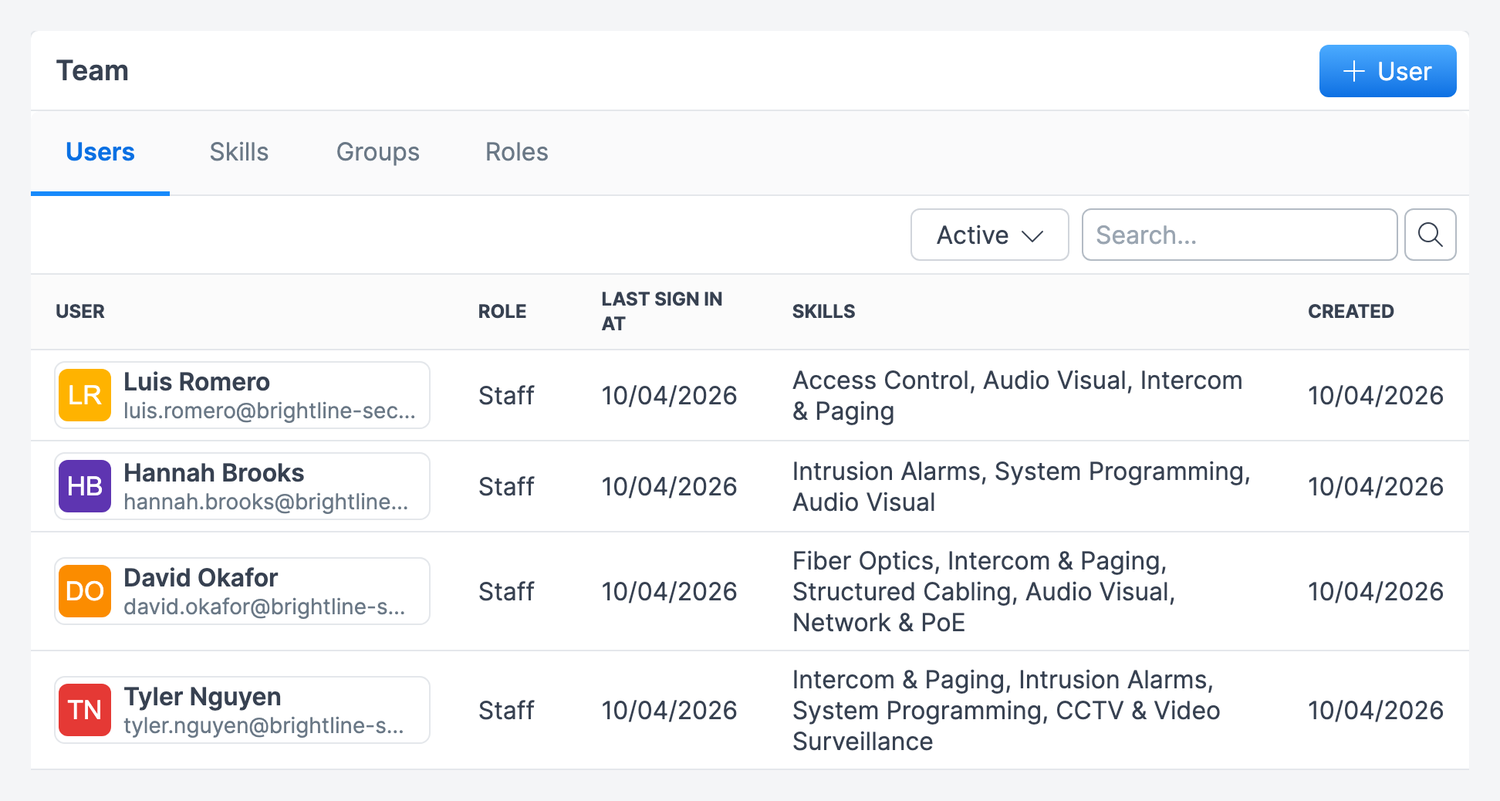
Task: Click Tyler Nguyen's TN avatar
Action: coord(85,710)
